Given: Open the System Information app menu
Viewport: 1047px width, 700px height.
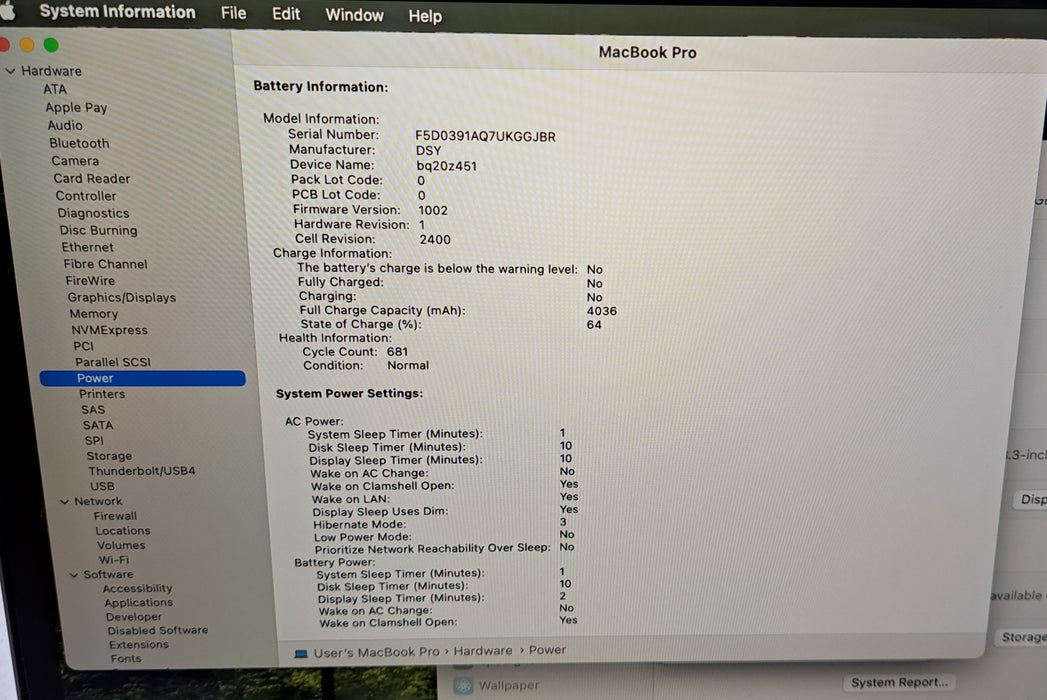Looking at the screenshot, I should tap(118, 12).
